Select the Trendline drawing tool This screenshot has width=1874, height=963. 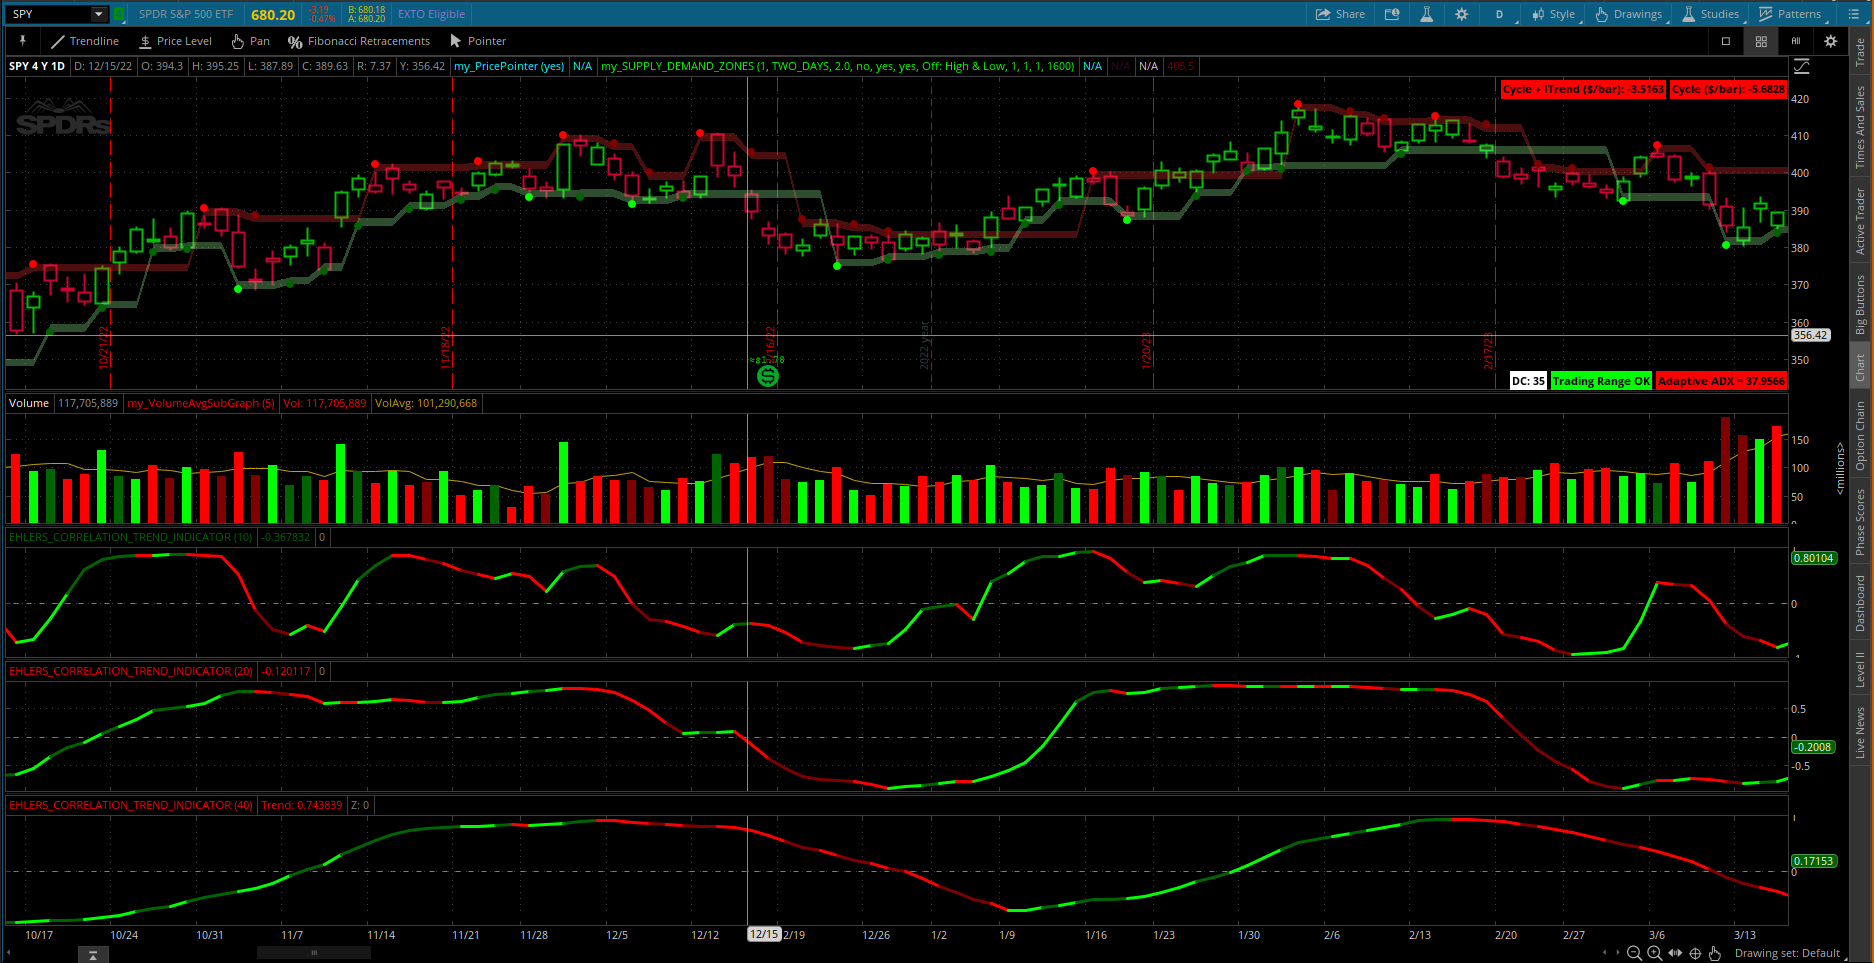click(85, 41)
